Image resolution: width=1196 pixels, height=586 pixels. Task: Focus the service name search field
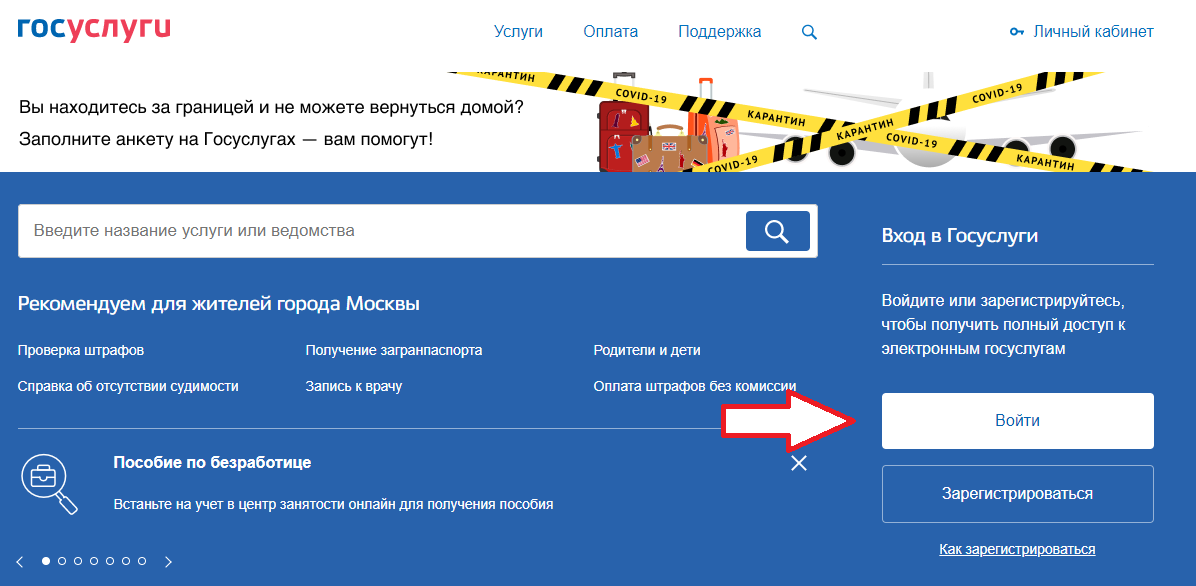coord(381,230)
